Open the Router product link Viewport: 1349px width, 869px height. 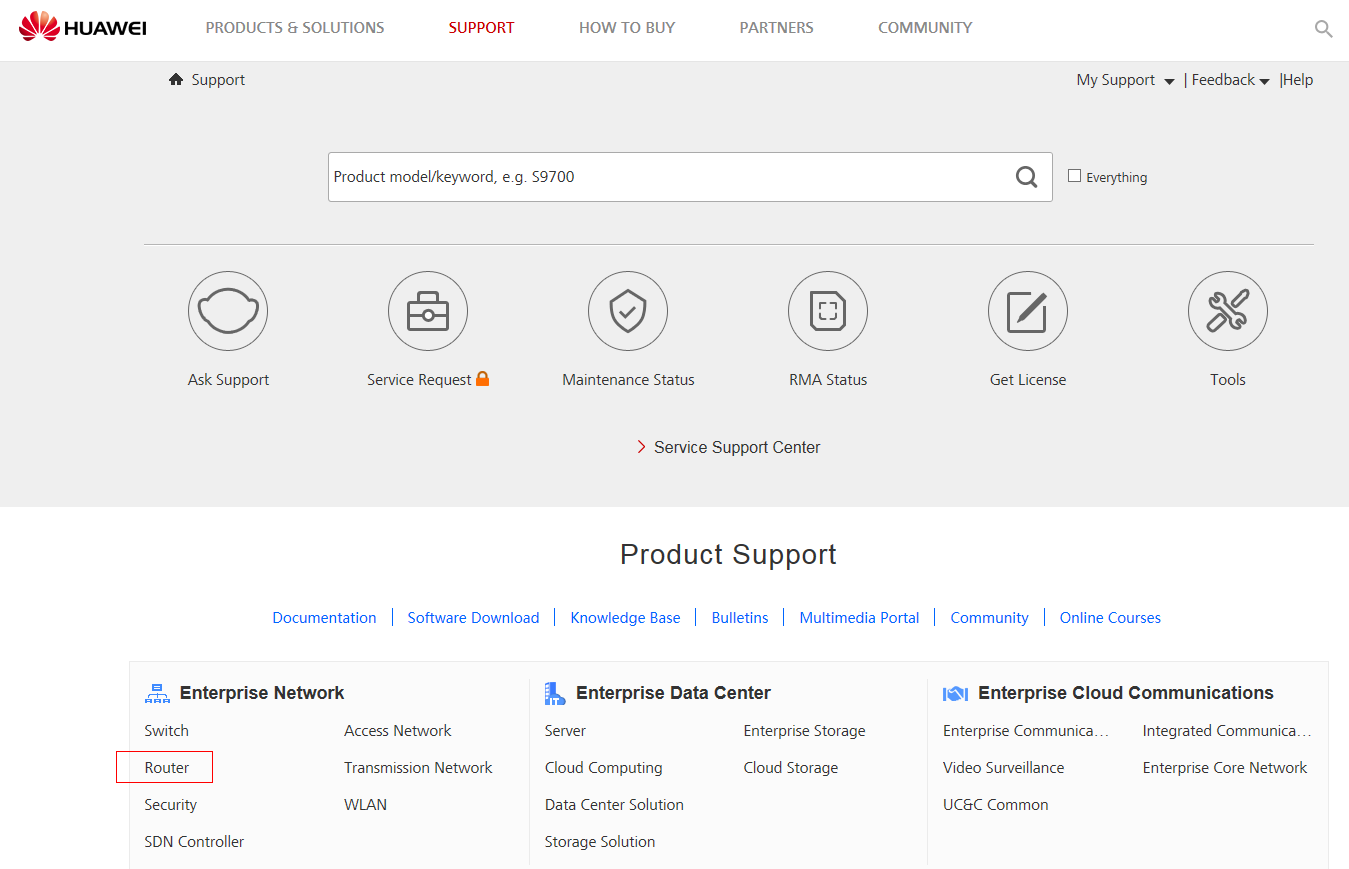coord(166,768)
